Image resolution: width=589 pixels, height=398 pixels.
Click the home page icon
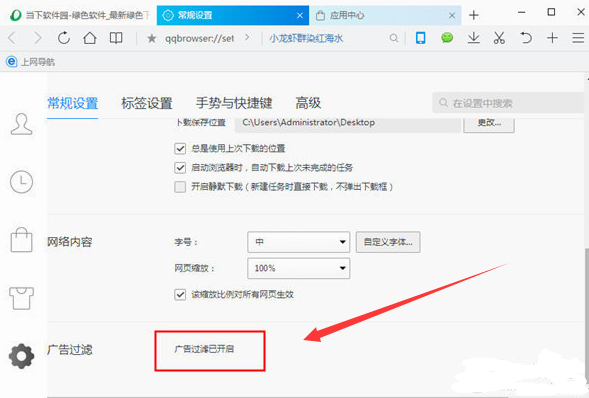(x=90, y=38)
